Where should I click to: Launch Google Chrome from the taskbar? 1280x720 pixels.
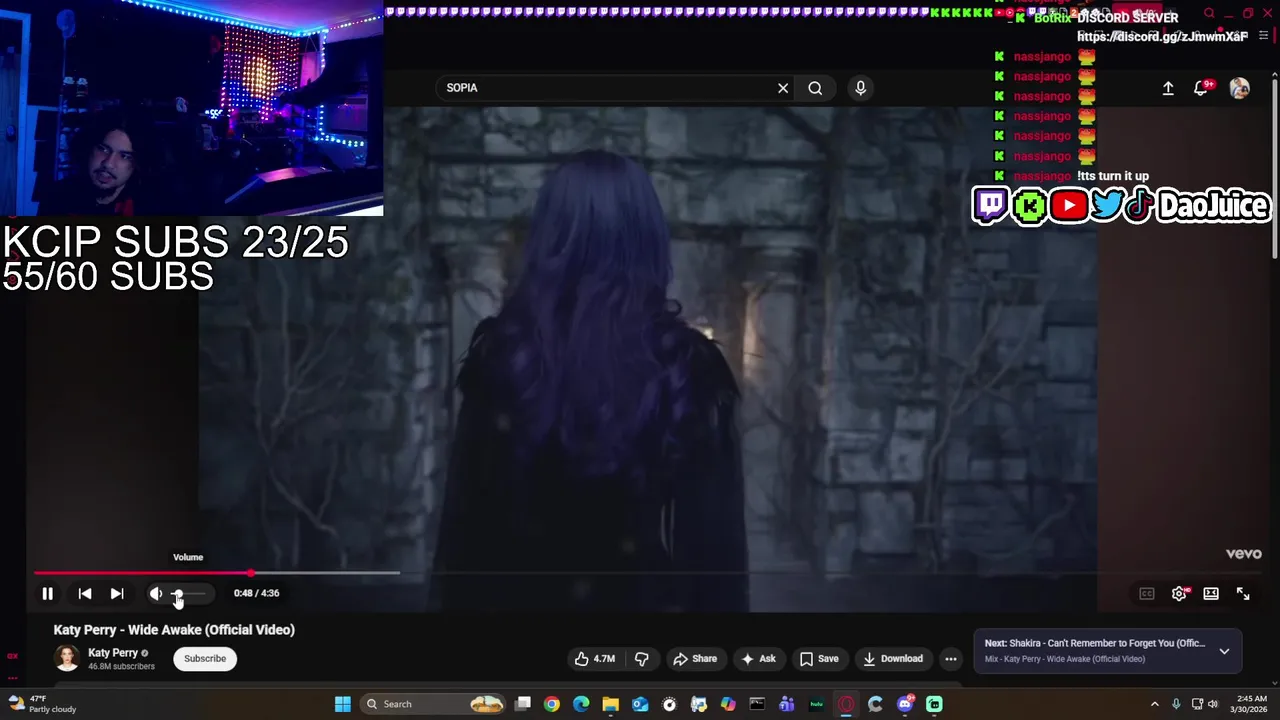pyautogui.click(x=552, y=704)
